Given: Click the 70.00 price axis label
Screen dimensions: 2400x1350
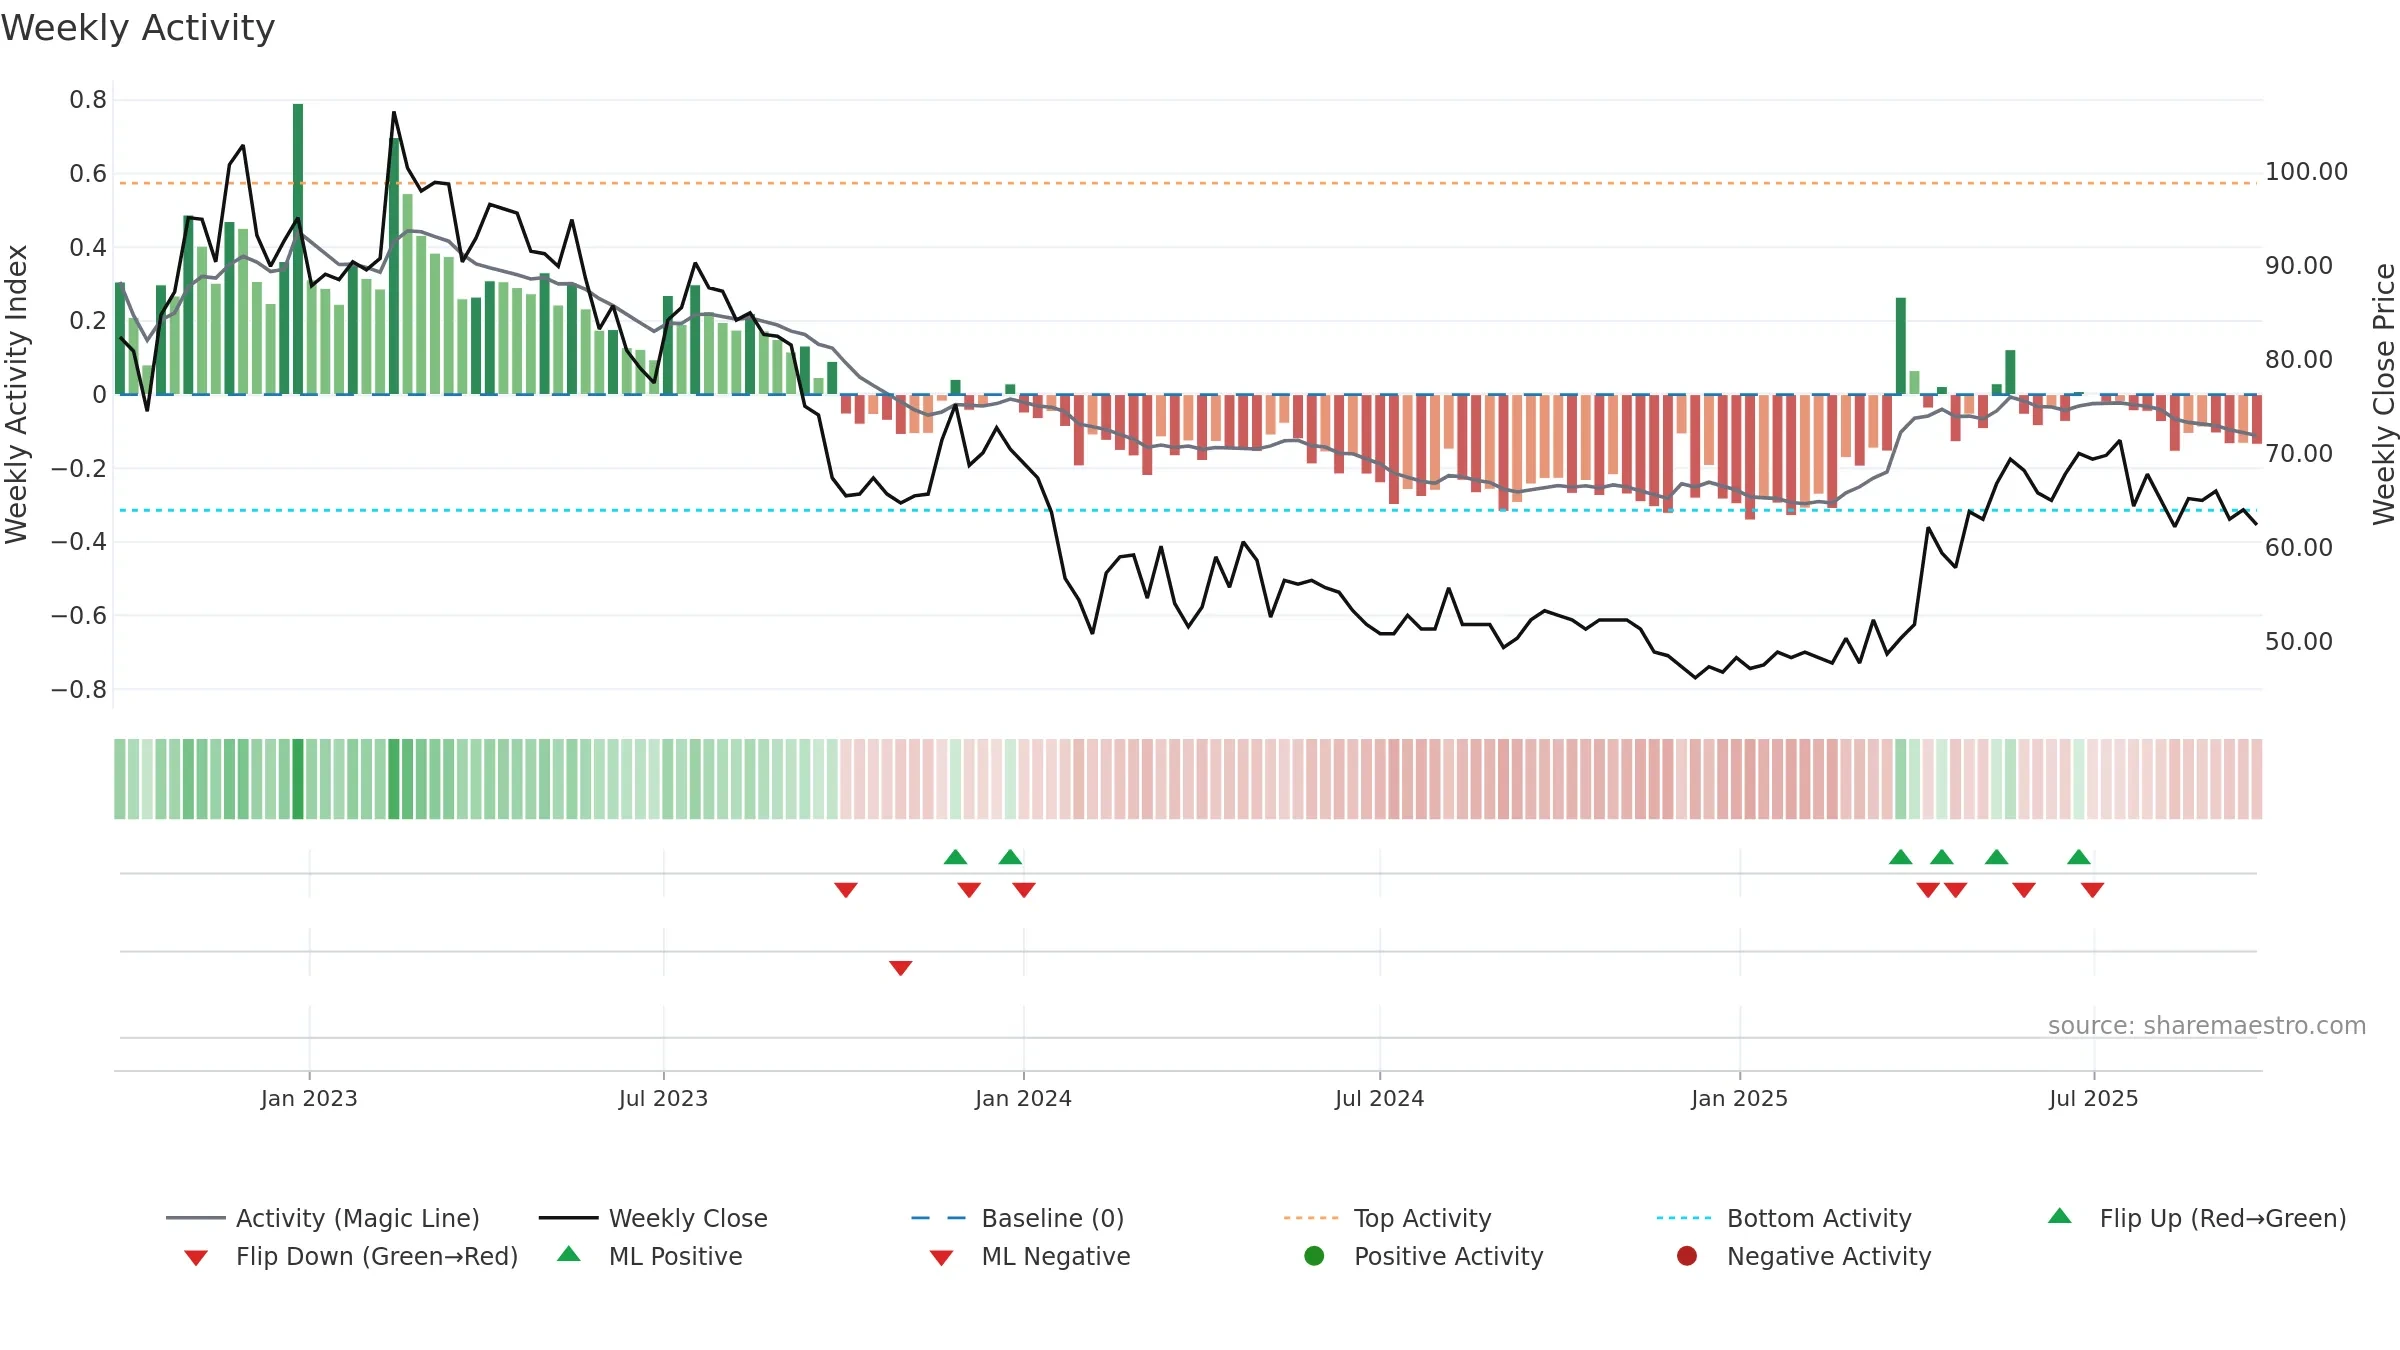Looking at the screenshot, I should point(2298,453).
